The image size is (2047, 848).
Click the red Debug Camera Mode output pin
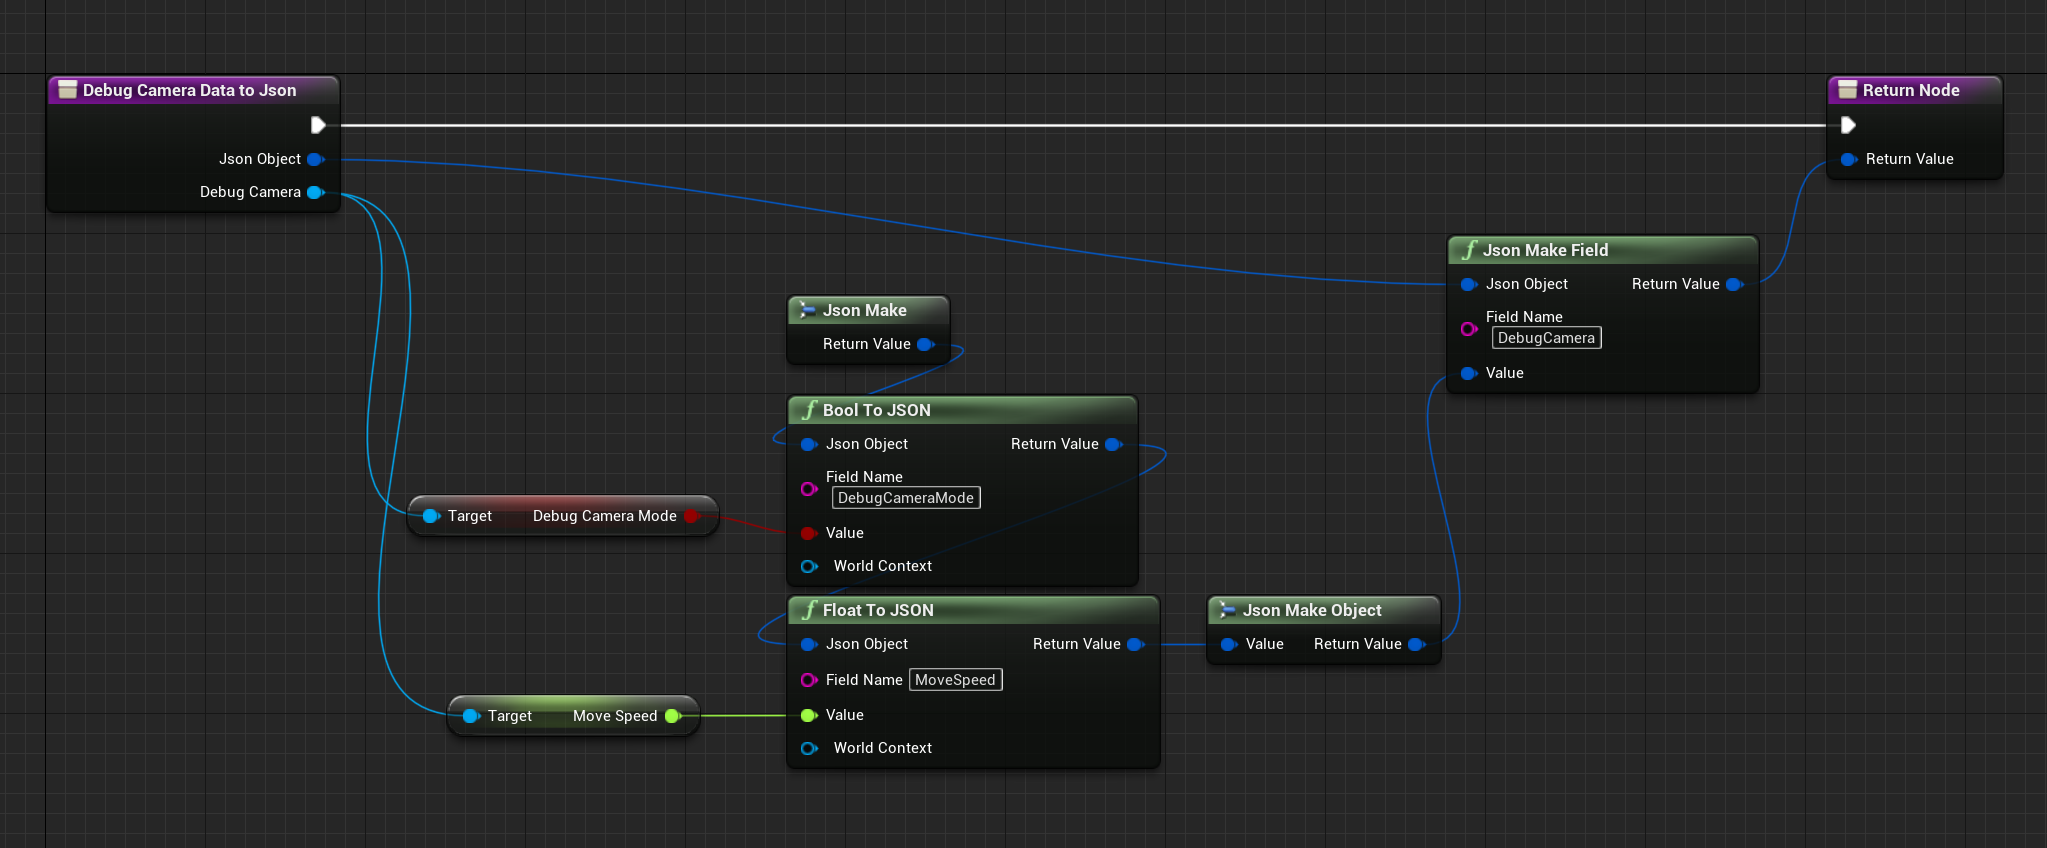[692, 516]
